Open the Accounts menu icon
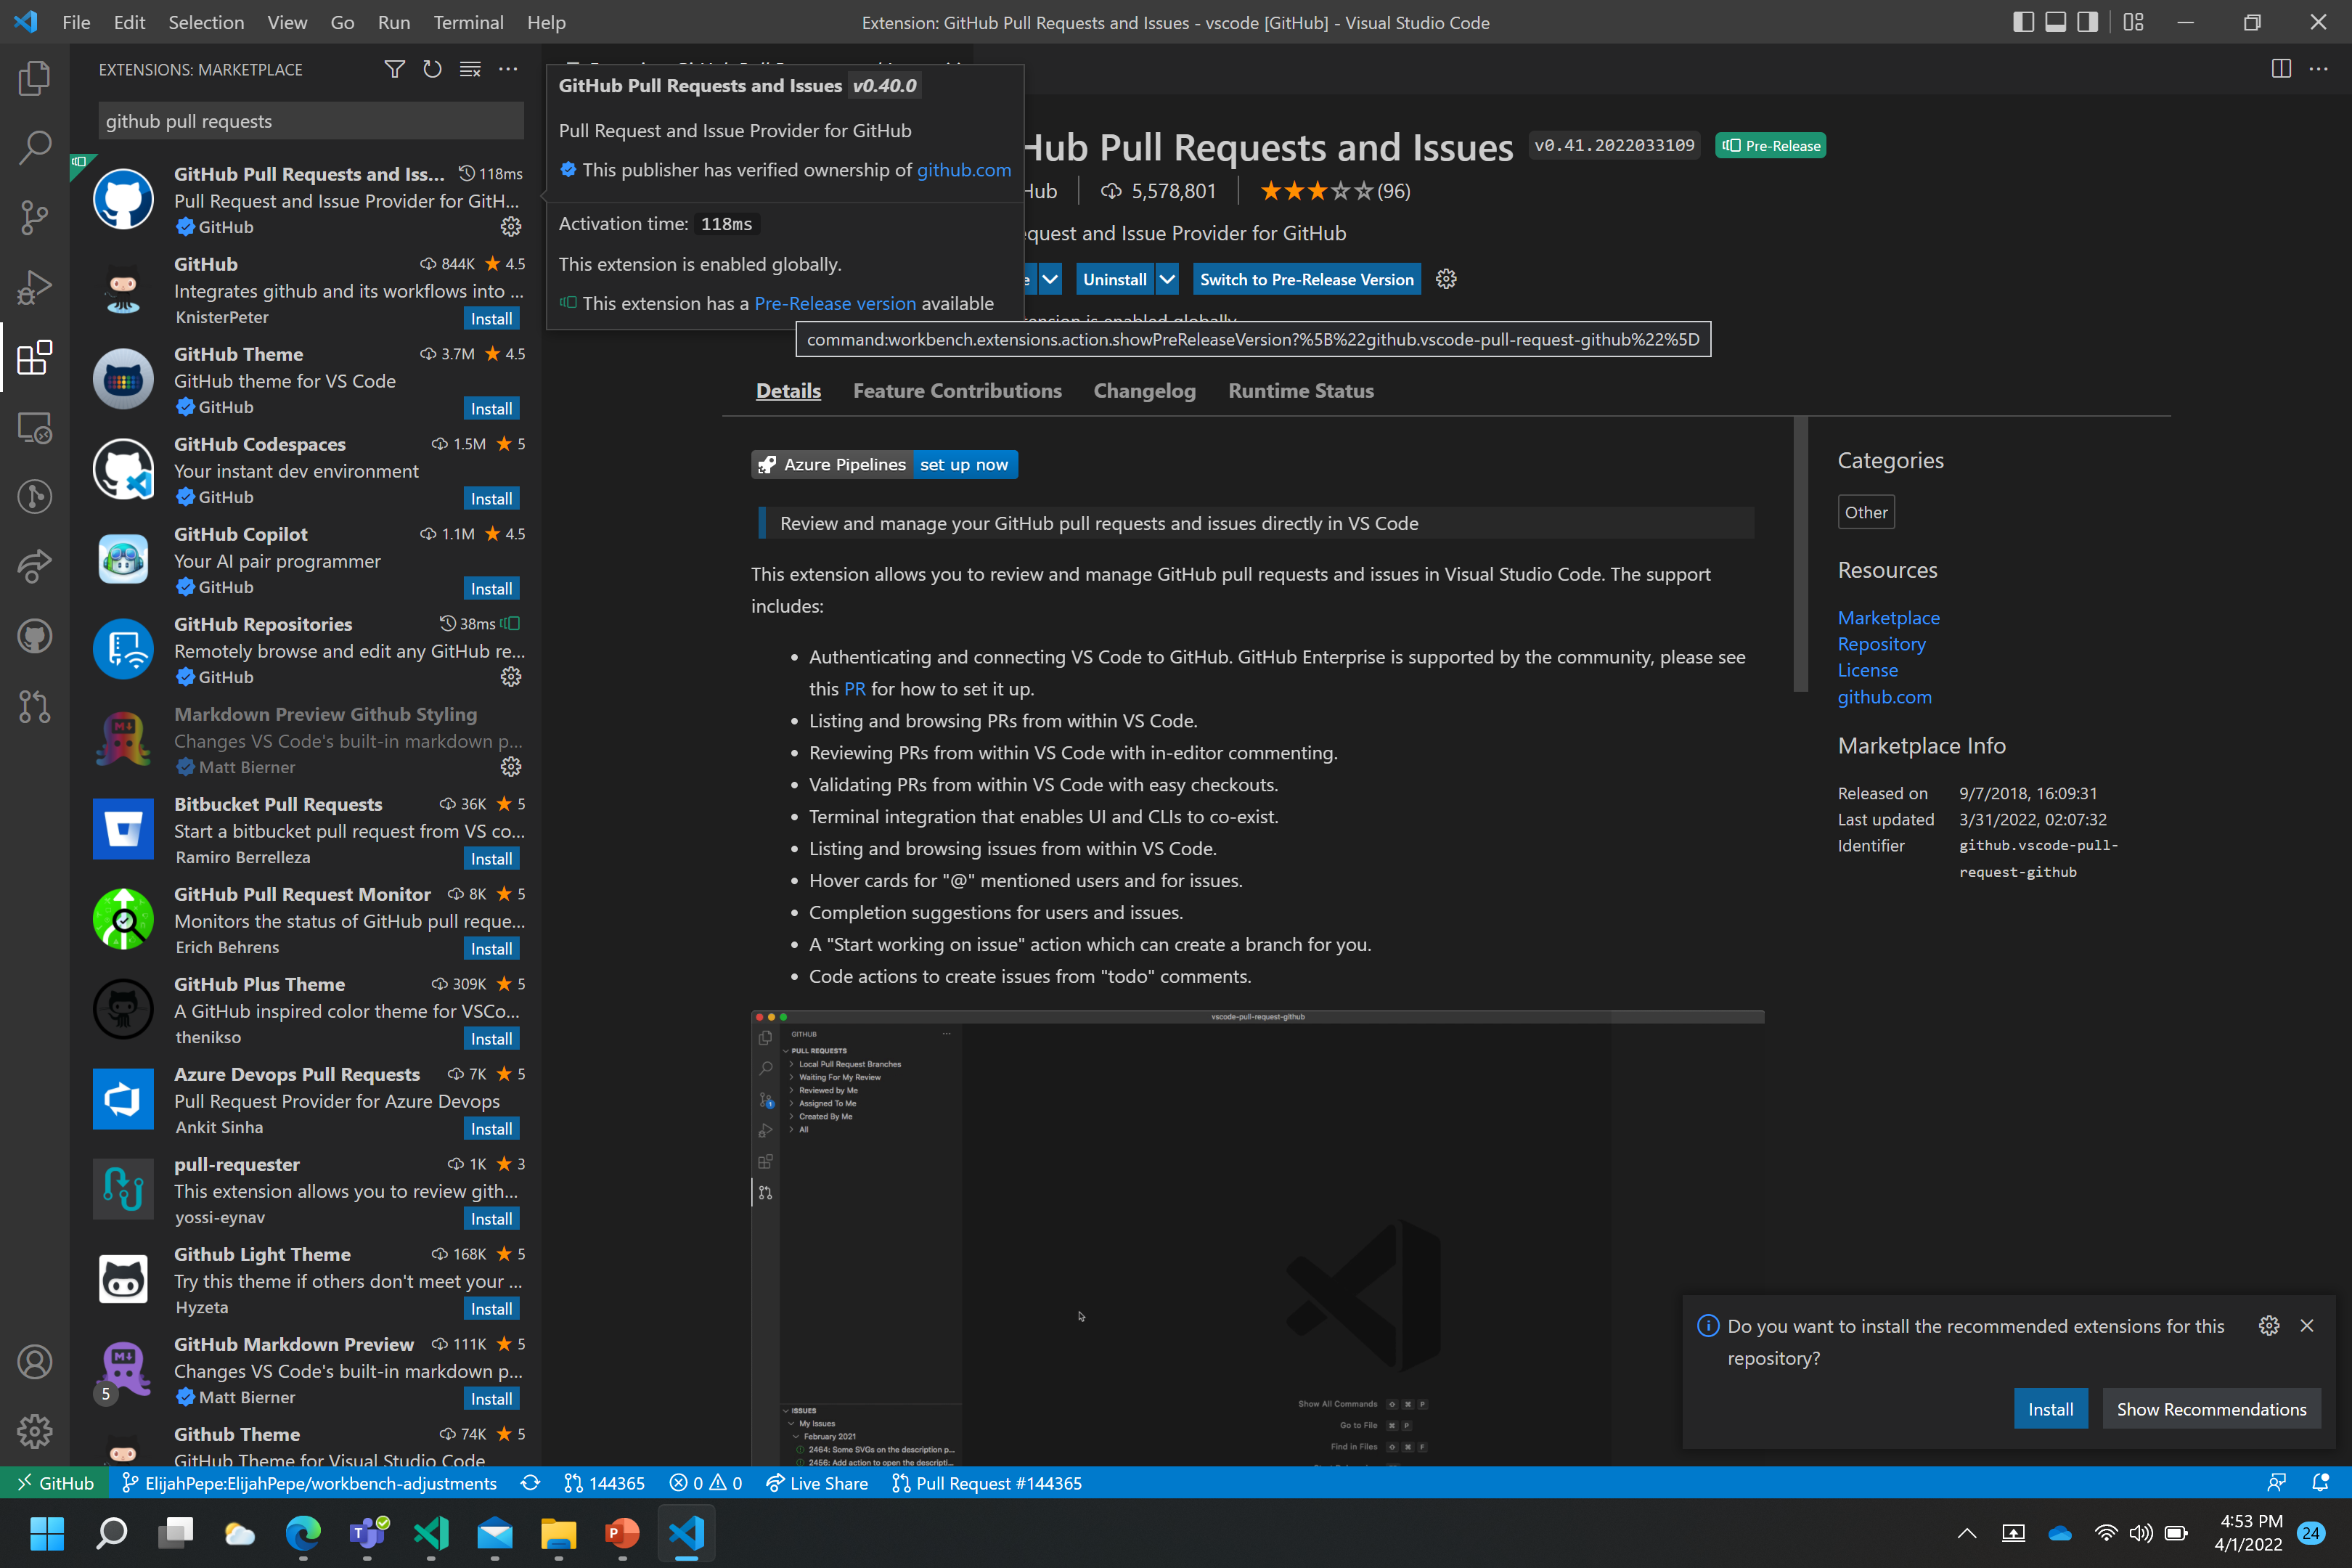Screen dimensions: 2352x1568 [34, 1362]
